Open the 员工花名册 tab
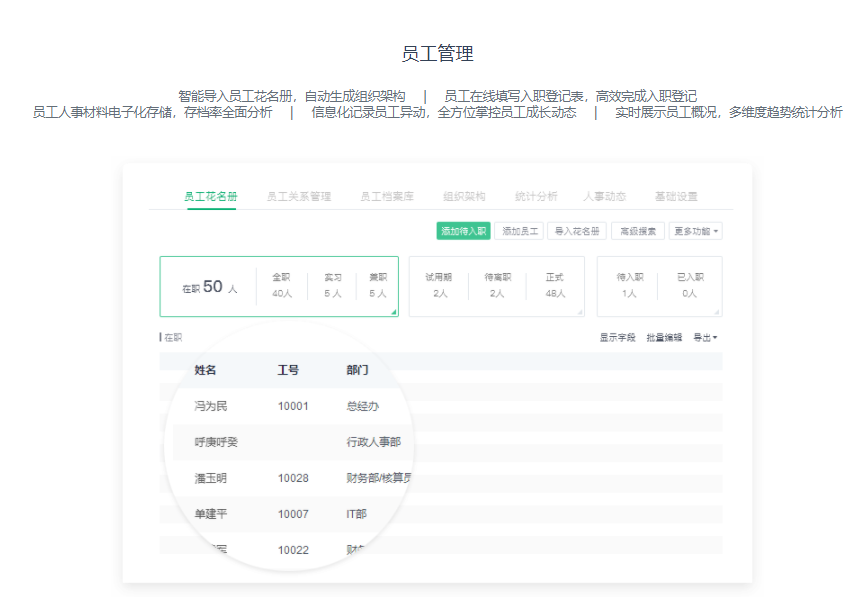 coord(211,196)
